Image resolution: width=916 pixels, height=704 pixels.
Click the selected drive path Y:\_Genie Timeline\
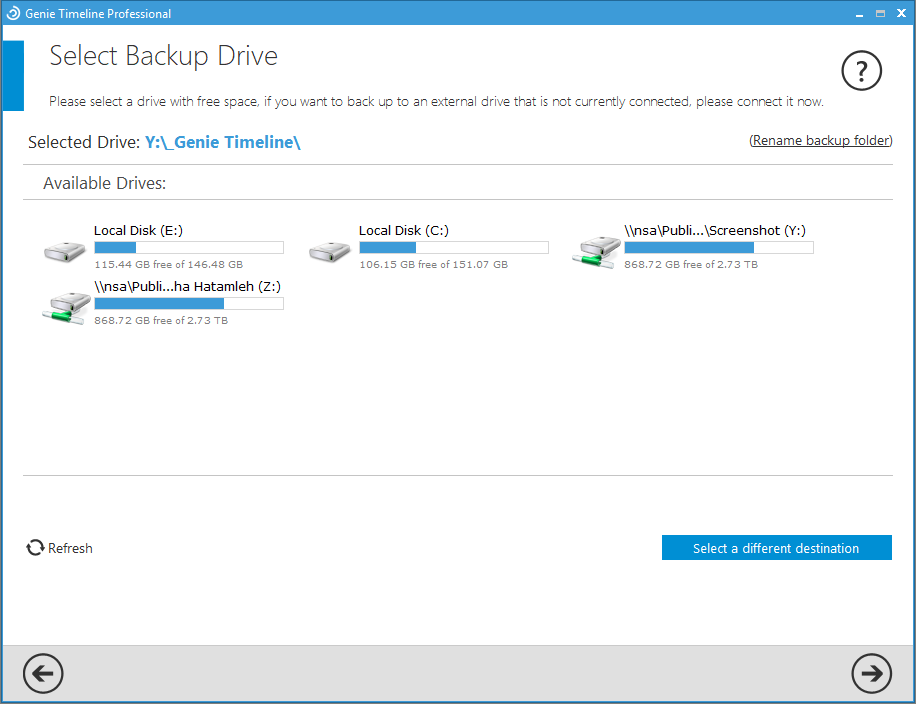[221, 142]
